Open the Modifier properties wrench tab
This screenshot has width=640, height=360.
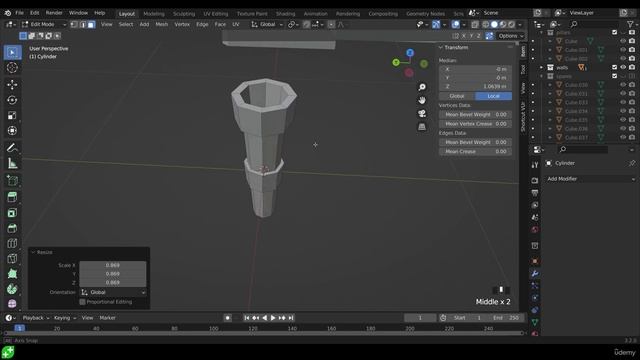coord(535,273)
